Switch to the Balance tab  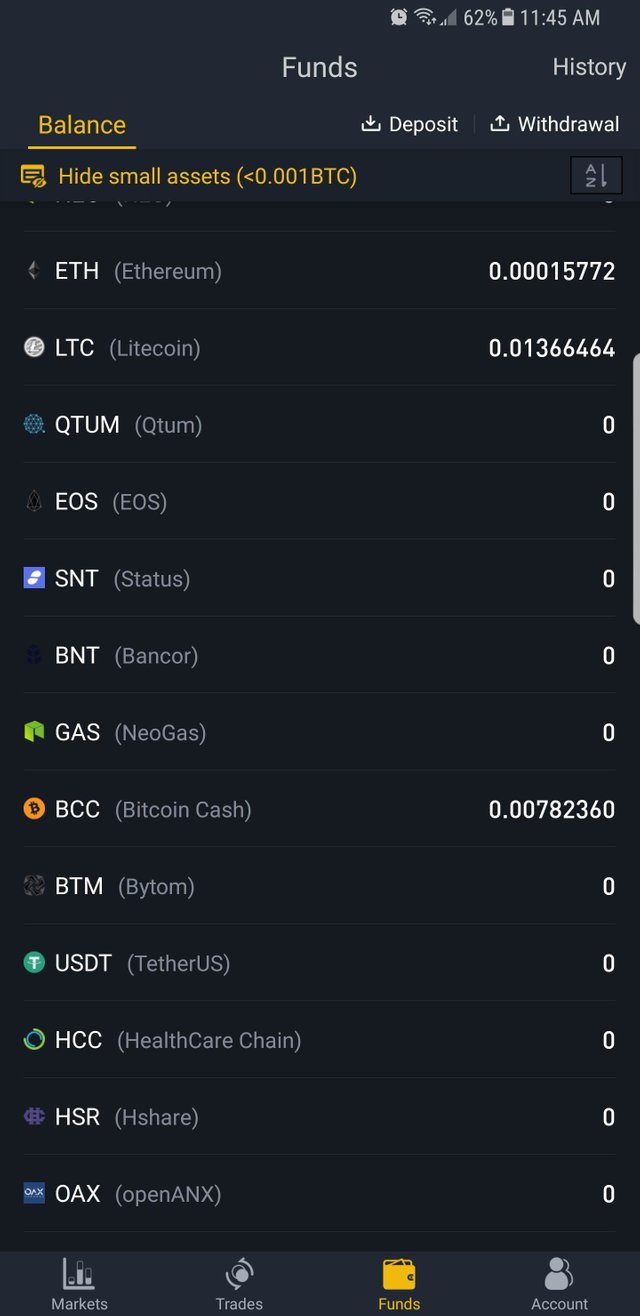[x=81, y=124]
